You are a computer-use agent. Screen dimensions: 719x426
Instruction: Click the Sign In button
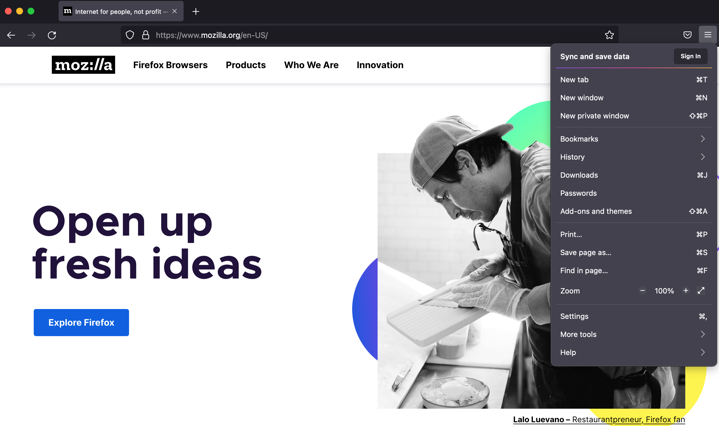click(690, 56)
